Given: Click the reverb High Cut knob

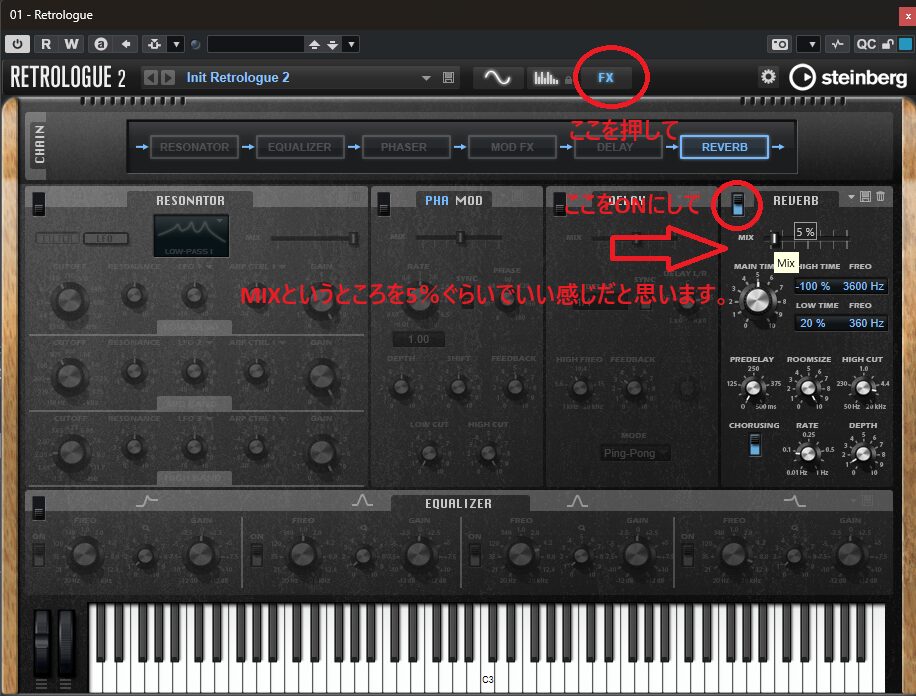Looking at the screenshot, I should (863, 387).
